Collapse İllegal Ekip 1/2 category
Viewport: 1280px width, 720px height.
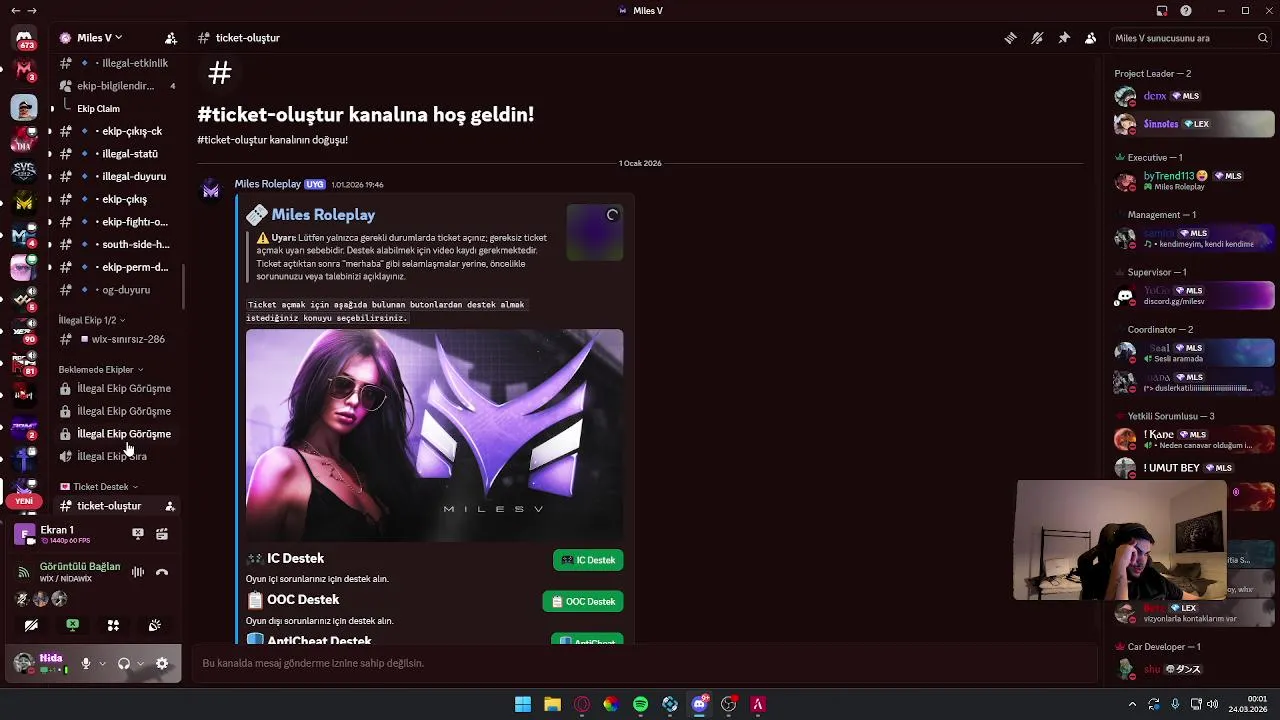click(x=91, y=320)
